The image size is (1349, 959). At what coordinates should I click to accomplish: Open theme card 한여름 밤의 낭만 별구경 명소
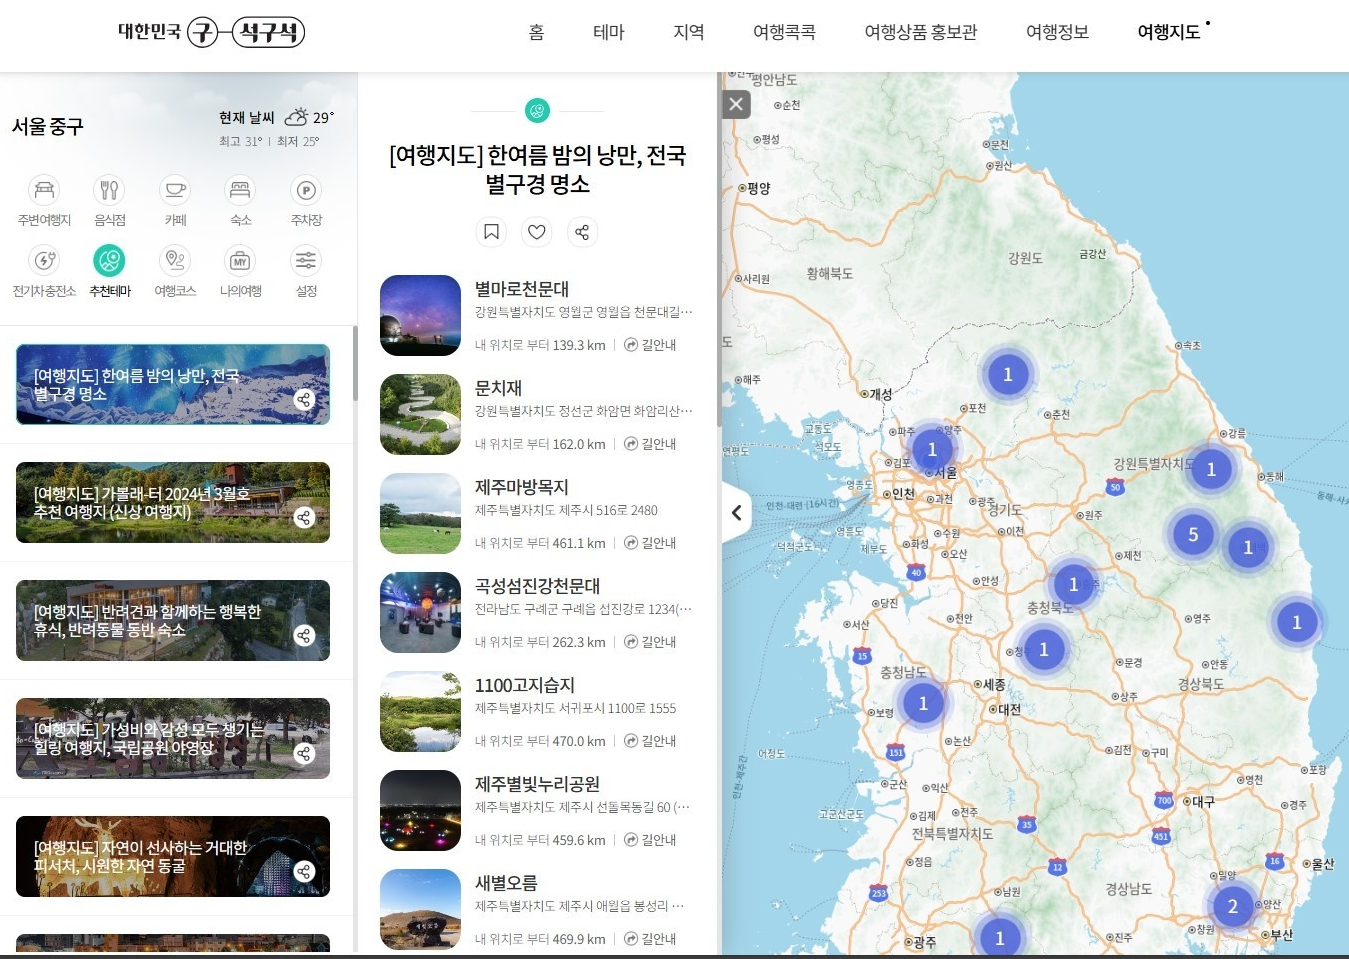tap(173, 385)
